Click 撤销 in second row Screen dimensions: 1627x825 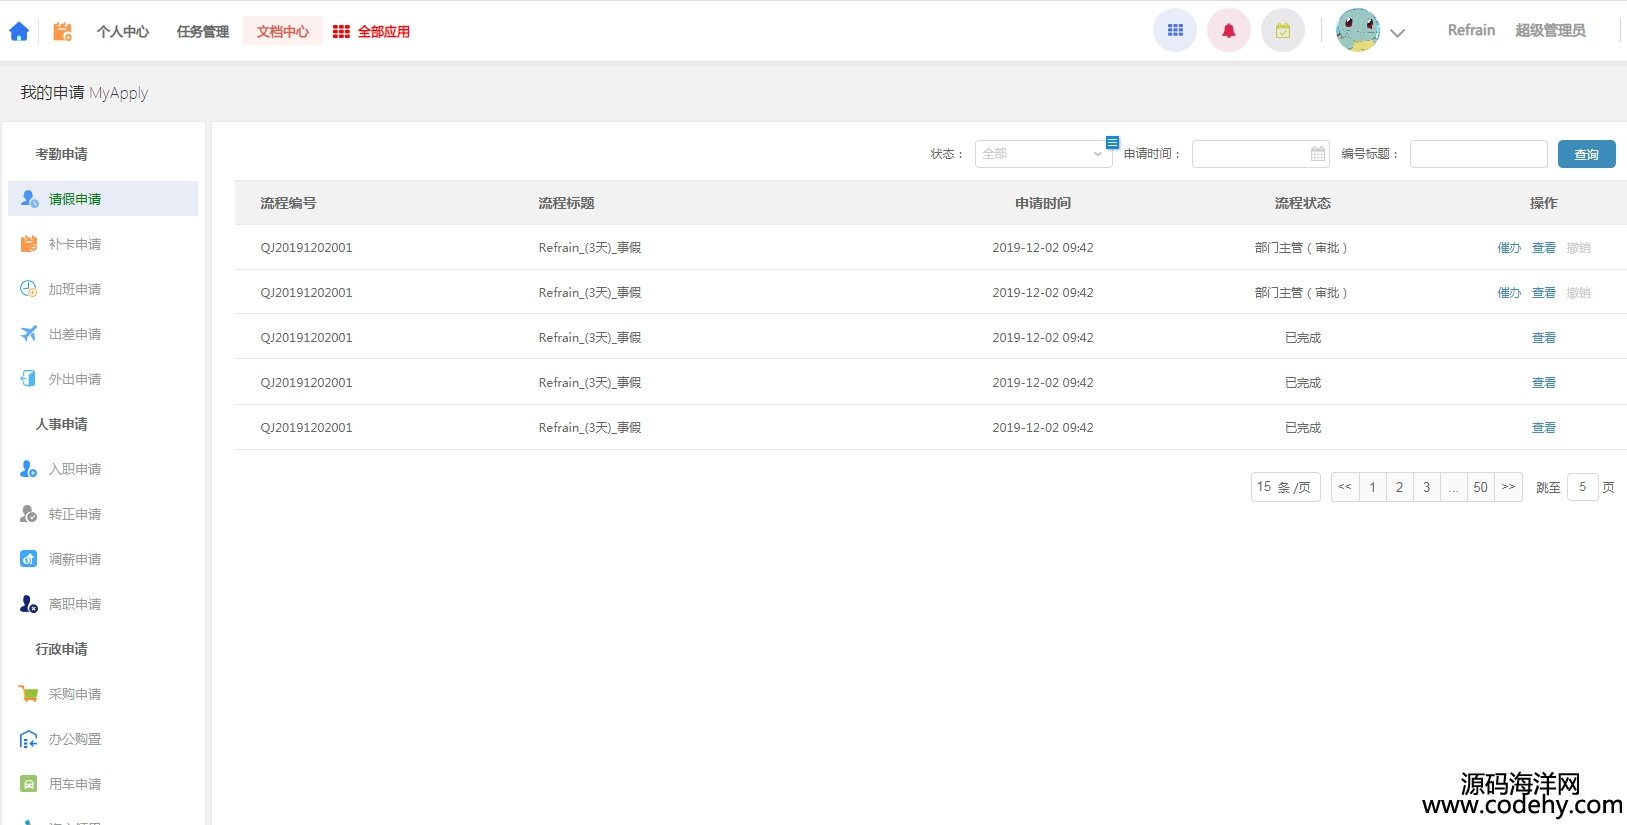click(1579, 293)
